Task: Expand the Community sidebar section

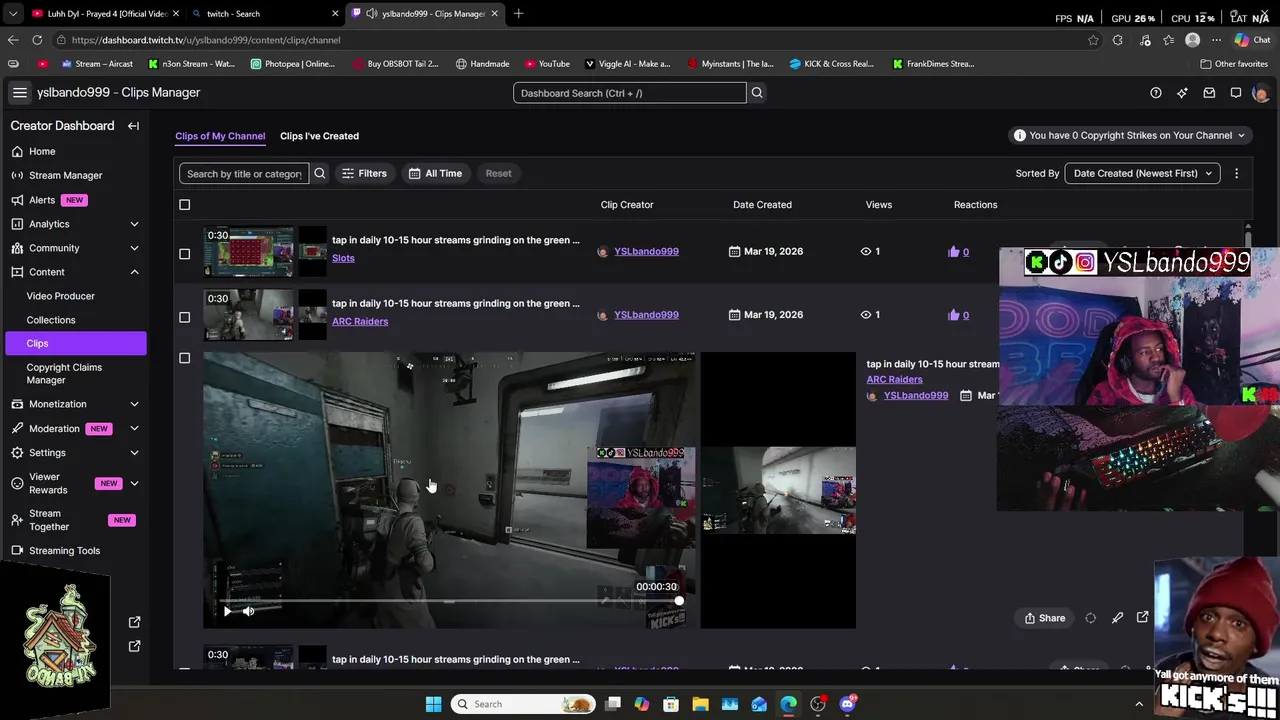Action: (x=134, y=248)
